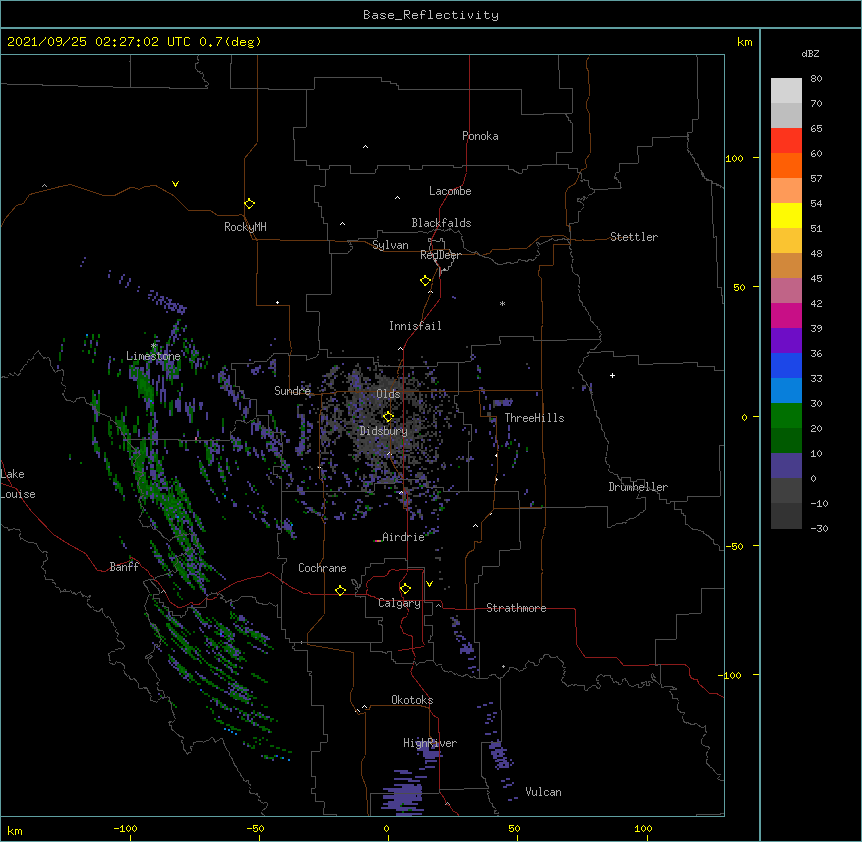Click the 100 tick on right axis
The width and height of the screenshot is (862, 842).
734,158
